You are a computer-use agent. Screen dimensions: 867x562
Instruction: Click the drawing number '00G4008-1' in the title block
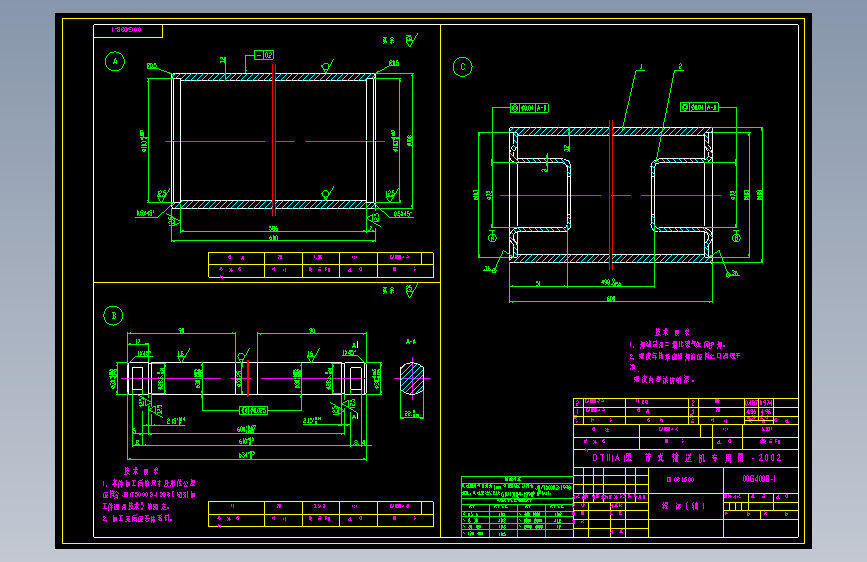pyautogui.click(x=759, y=478)
